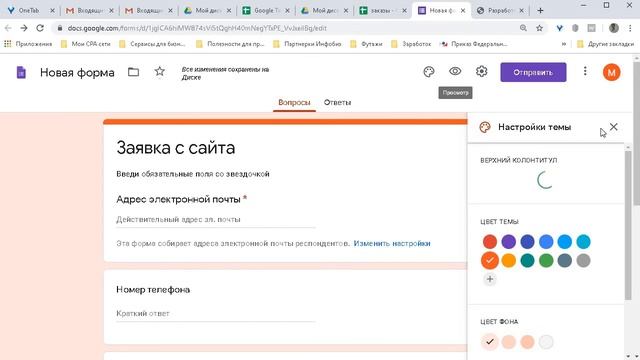640x360 pixels.
Task: Open the more options three-dot menu
Action: click(x=585, y=71)
